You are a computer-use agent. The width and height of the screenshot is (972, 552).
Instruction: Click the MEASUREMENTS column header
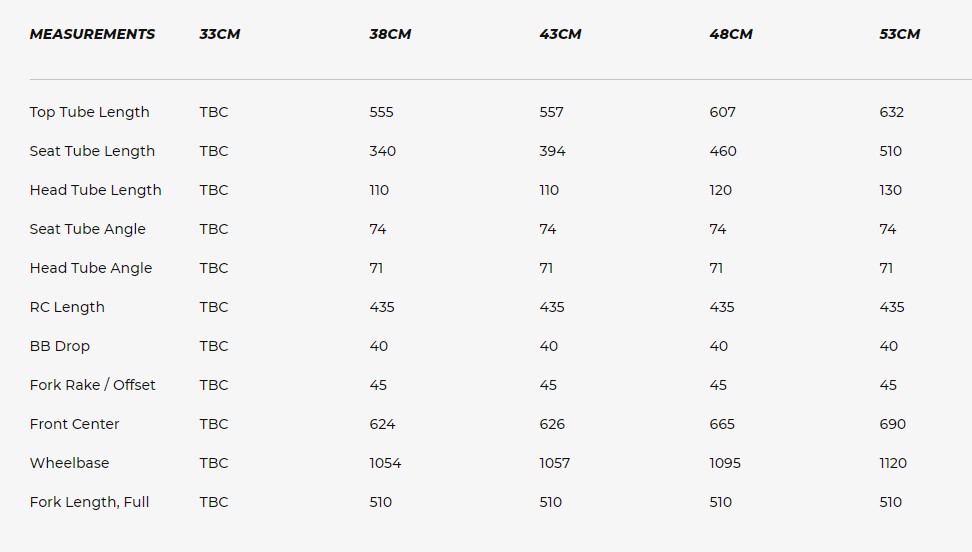(92, 34)
